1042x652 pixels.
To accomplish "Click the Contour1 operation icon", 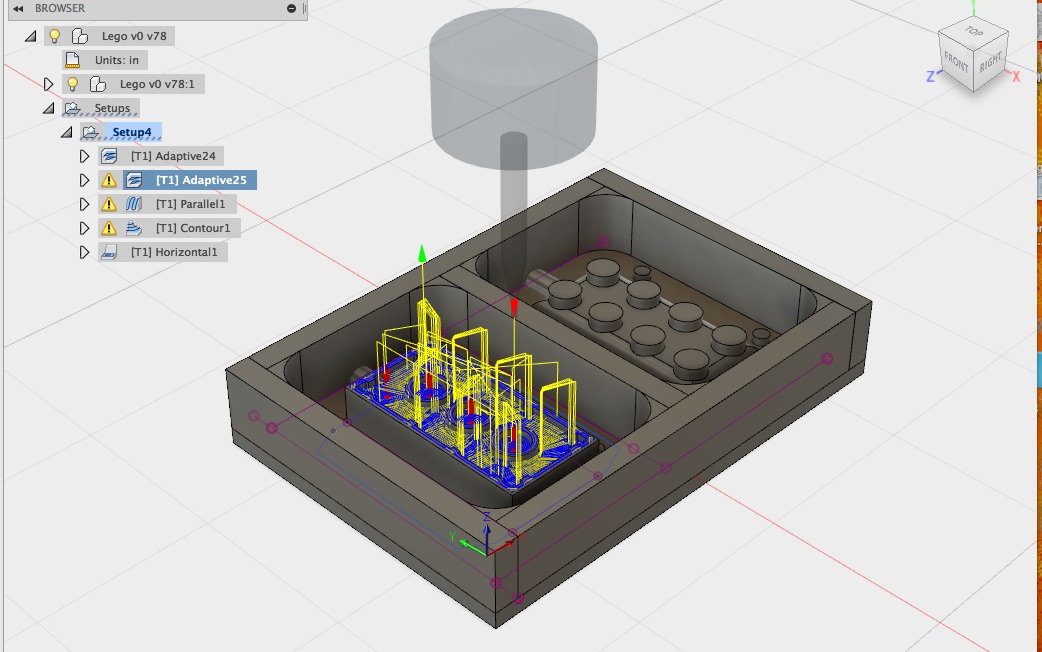I will (x=134, y=228).
